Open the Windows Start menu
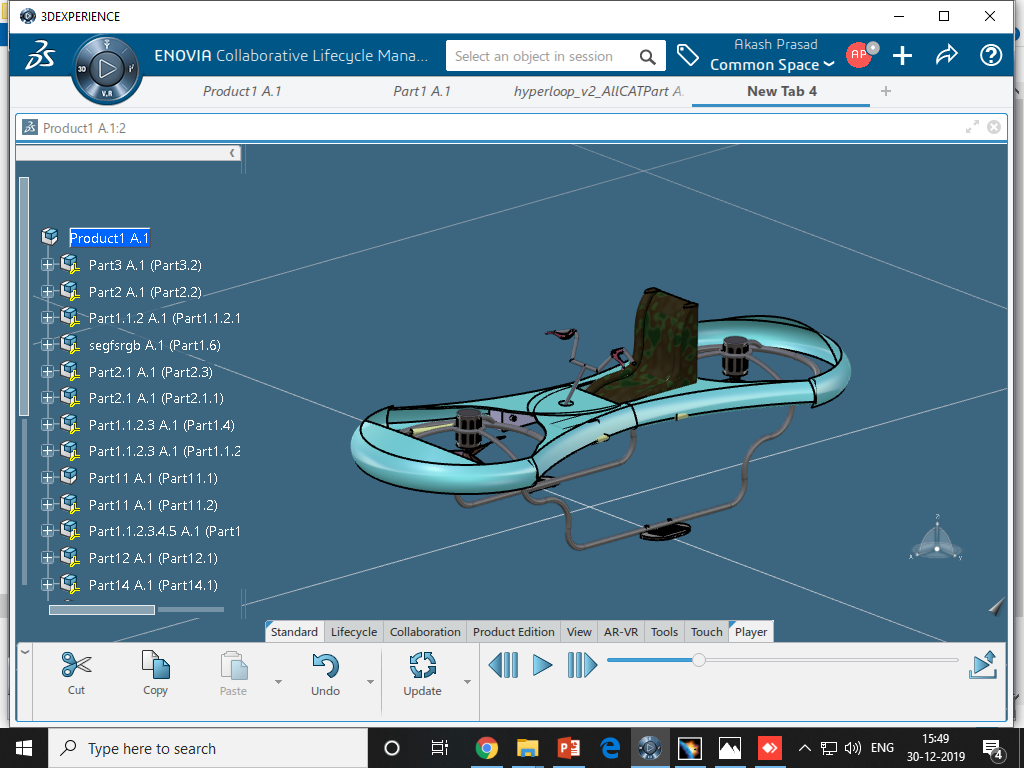Viewport: 1024px width, 768px height. point(24,748)
